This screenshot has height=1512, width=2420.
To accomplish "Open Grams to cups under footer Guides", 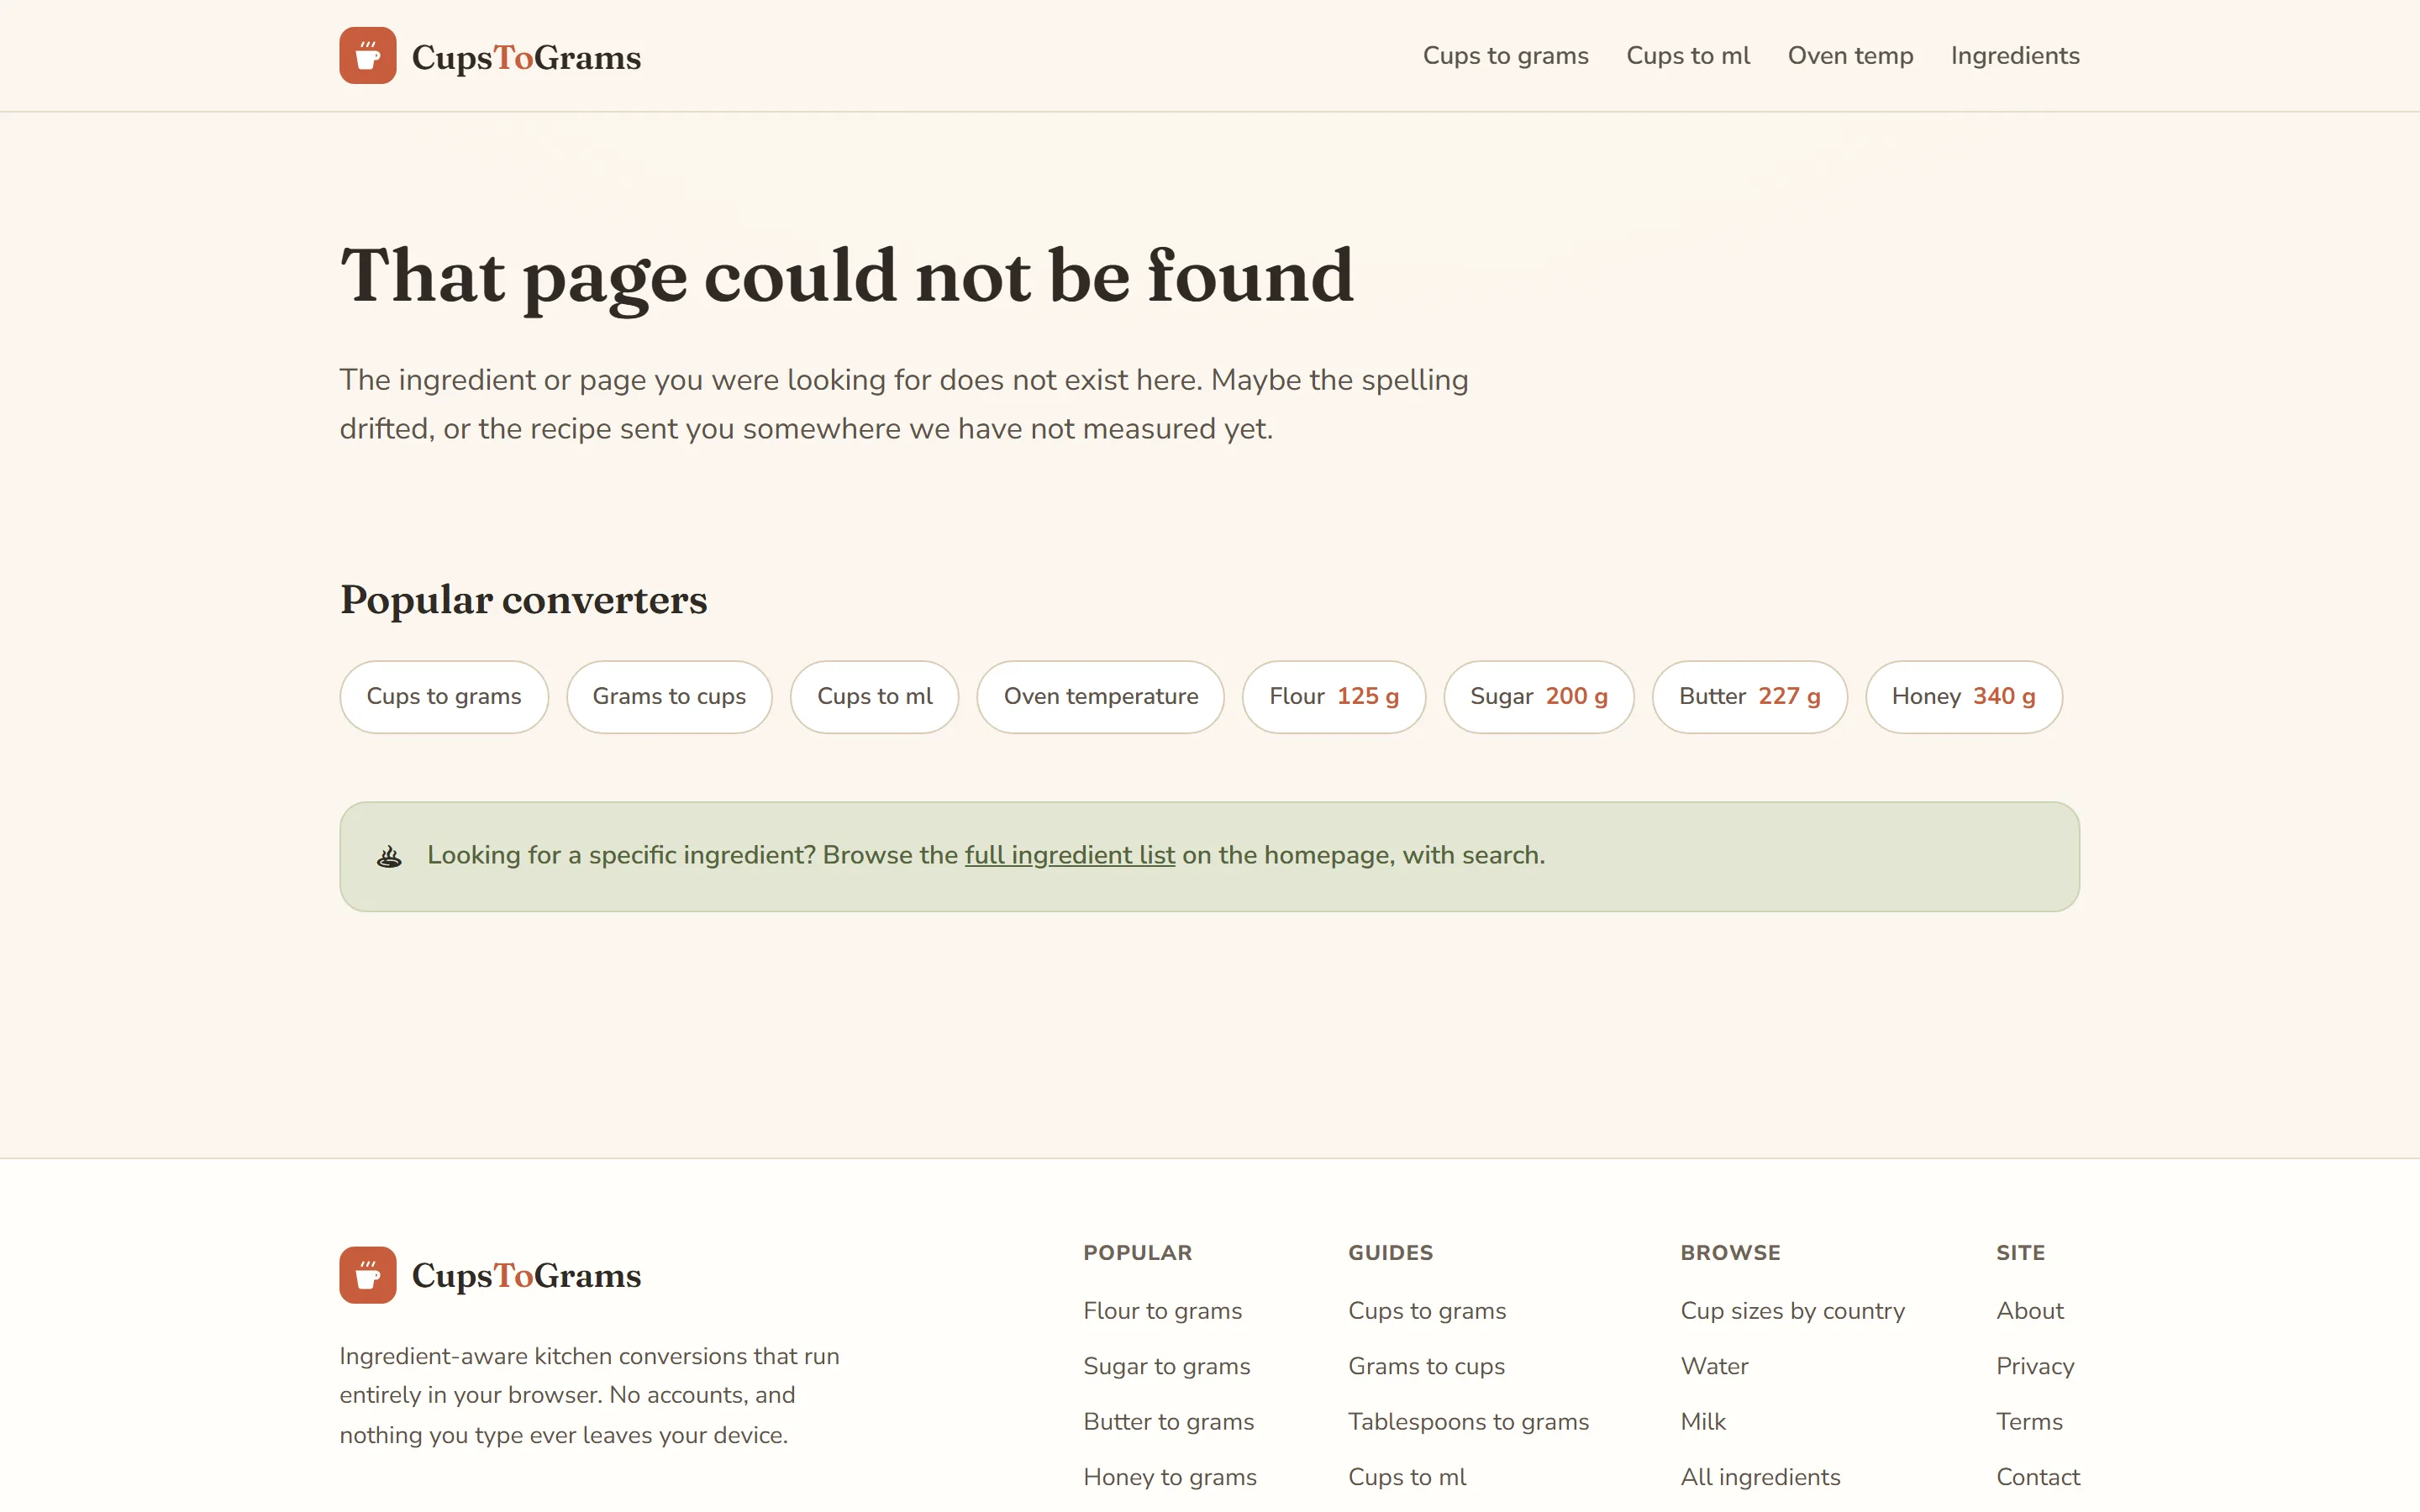I will coord(1426,1366).
